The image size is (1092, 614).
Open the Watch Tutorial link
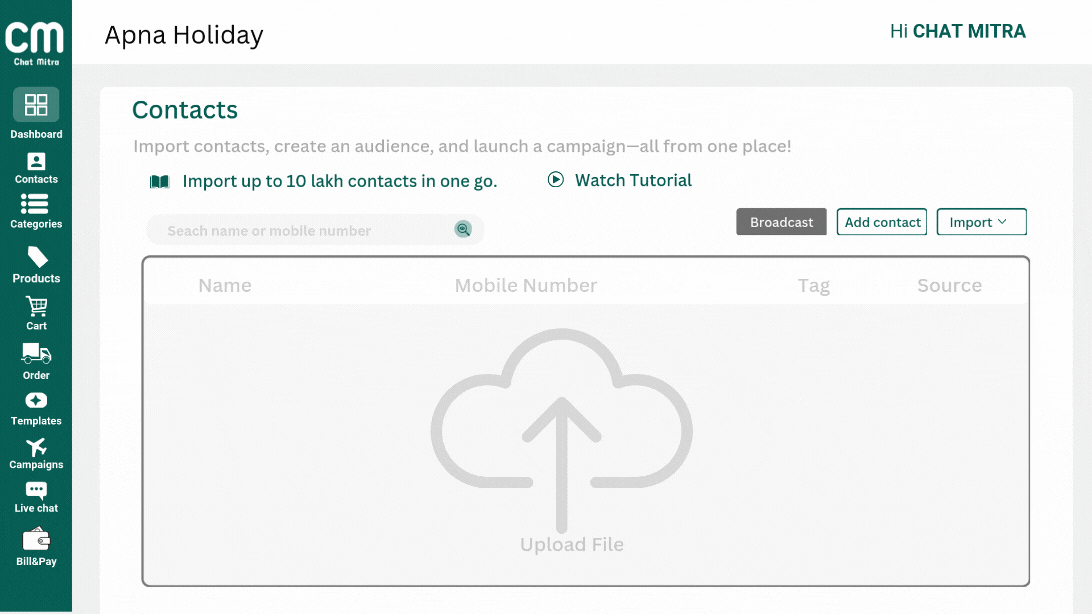(620, 181)
